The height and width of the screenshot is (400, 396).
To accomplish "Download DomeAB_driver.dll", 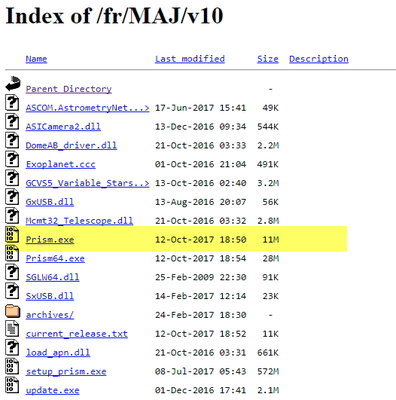I will pos(71,146).
